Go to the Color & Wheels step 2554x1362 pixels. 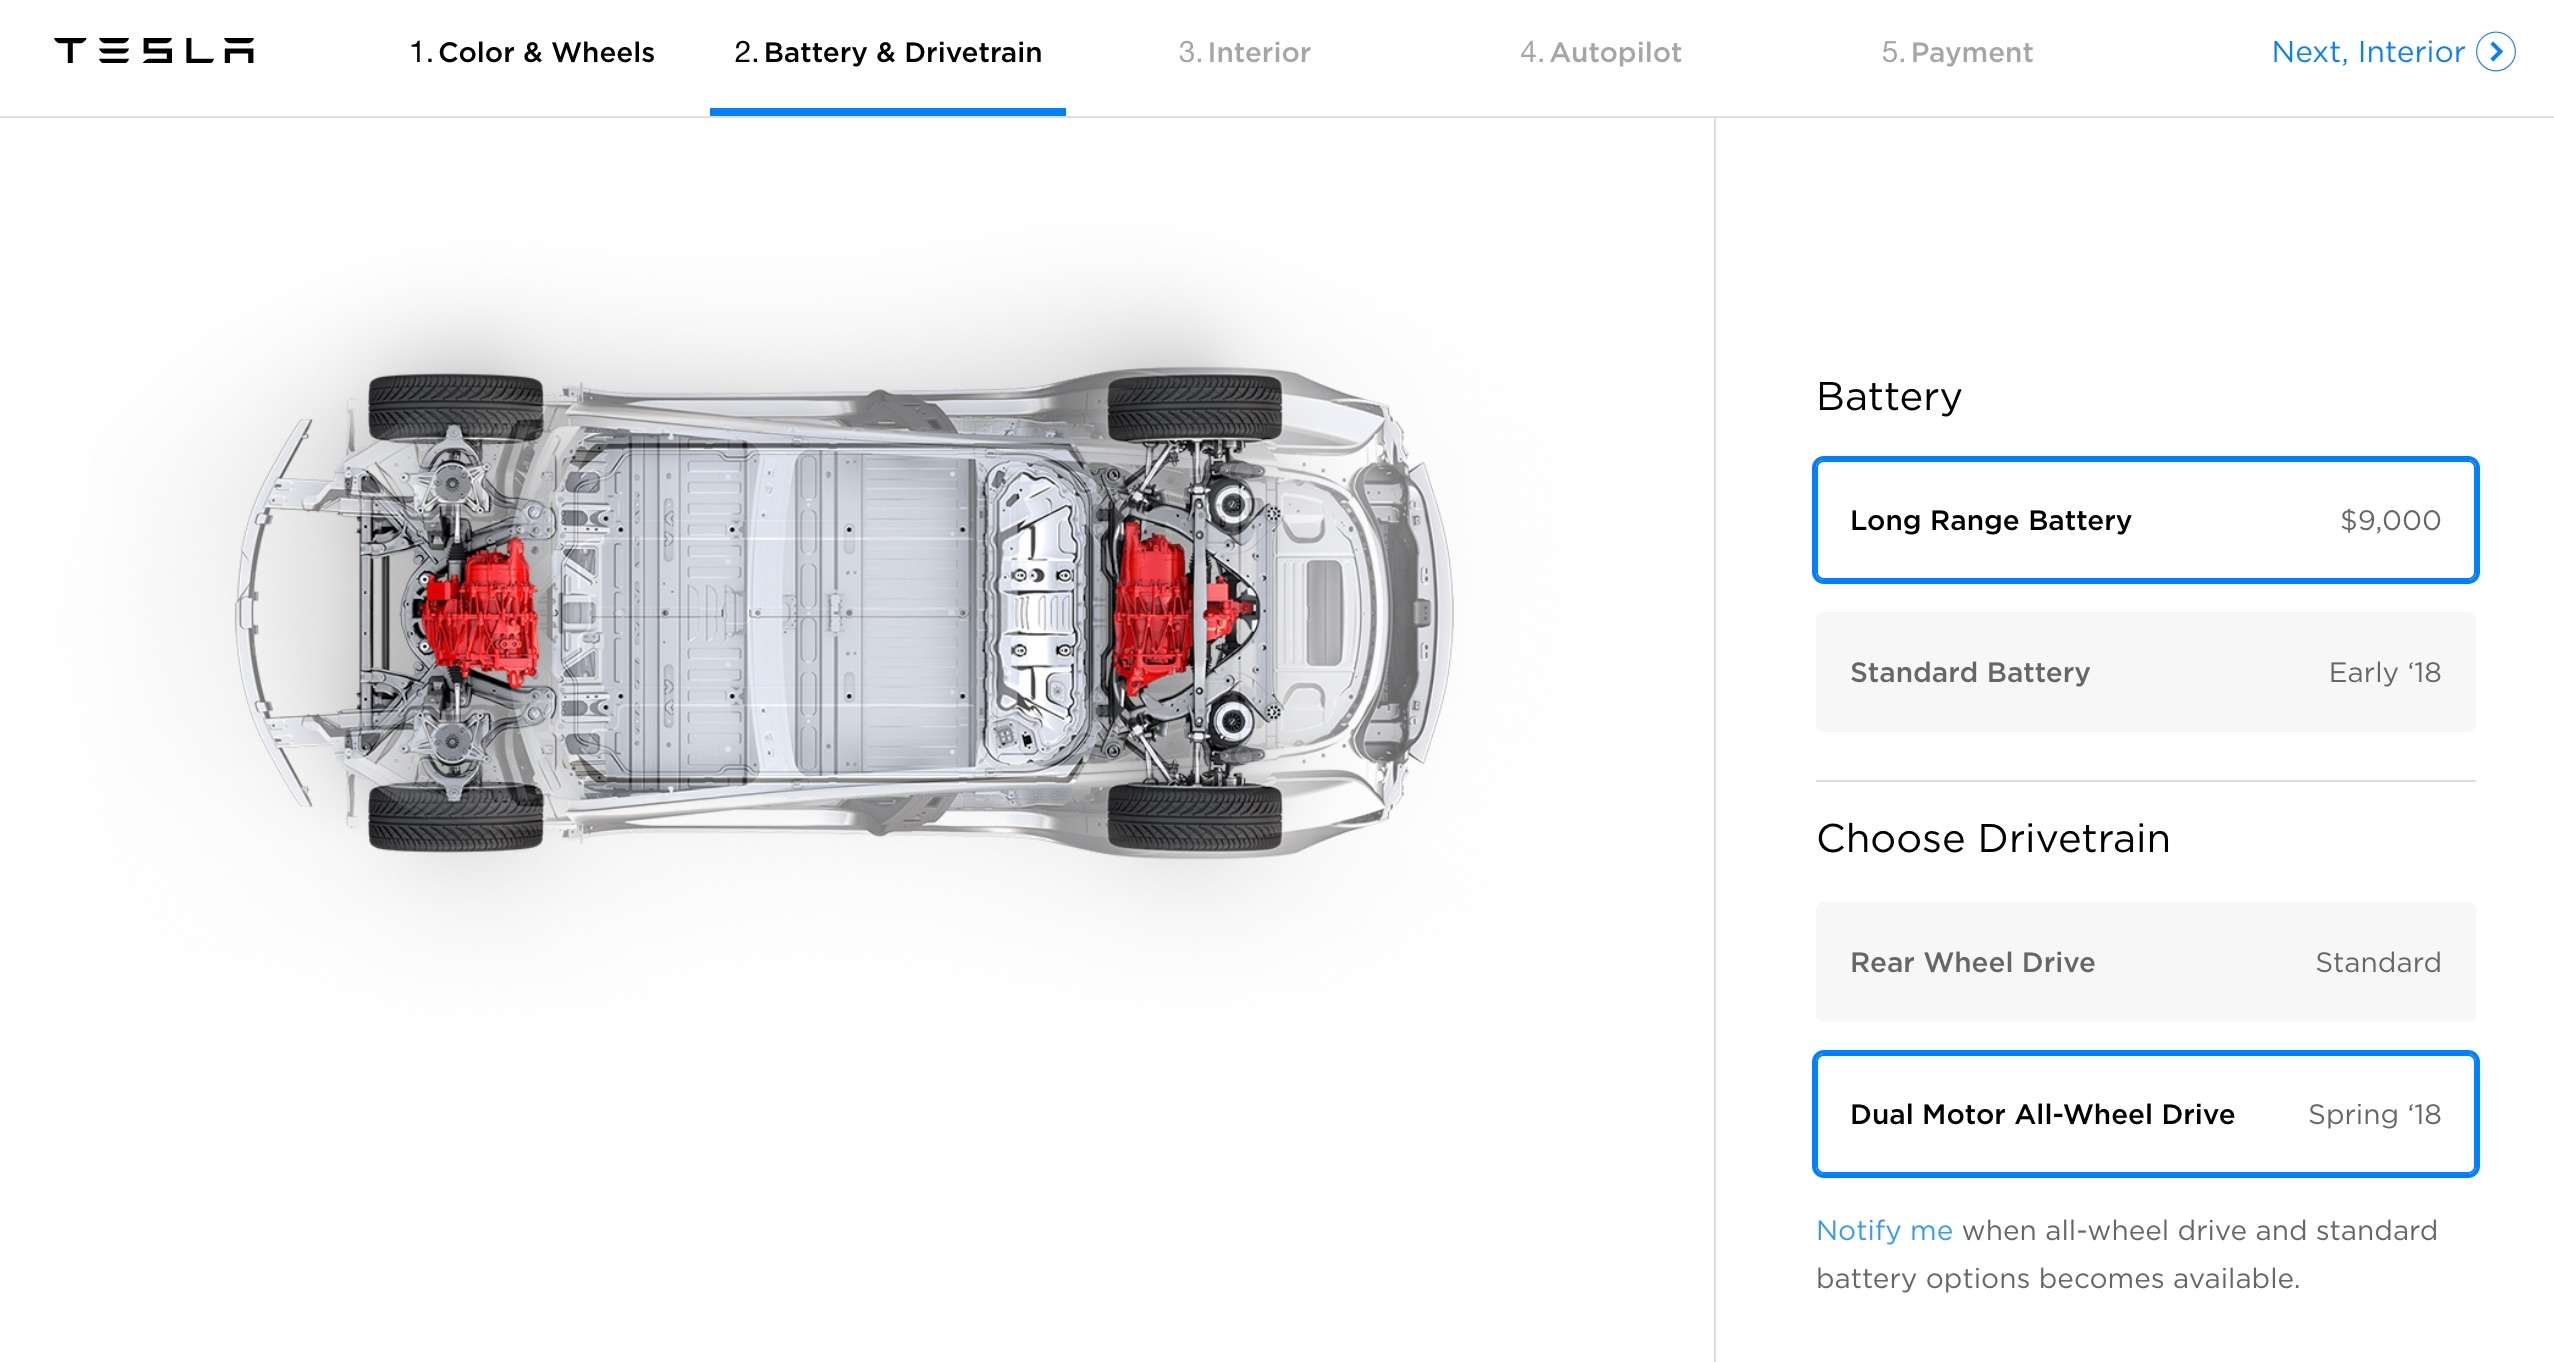click(532, 52)
